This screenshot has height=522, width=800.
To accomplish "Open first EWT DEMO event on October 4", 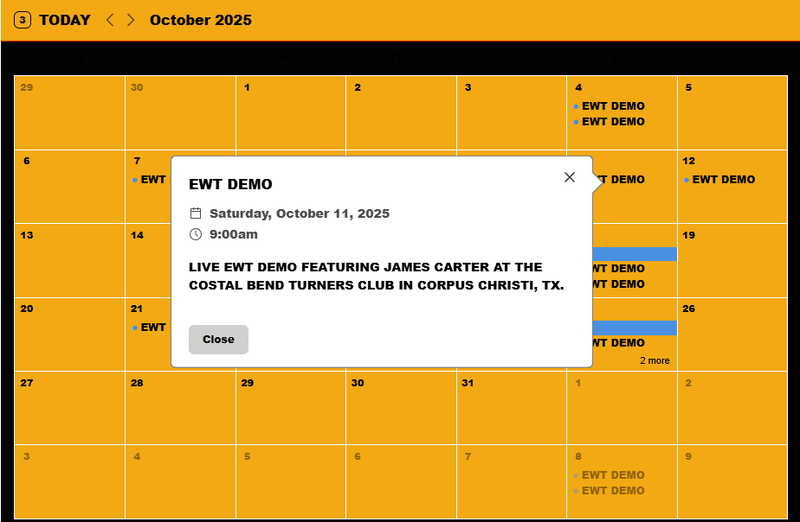I will (612, 106).
